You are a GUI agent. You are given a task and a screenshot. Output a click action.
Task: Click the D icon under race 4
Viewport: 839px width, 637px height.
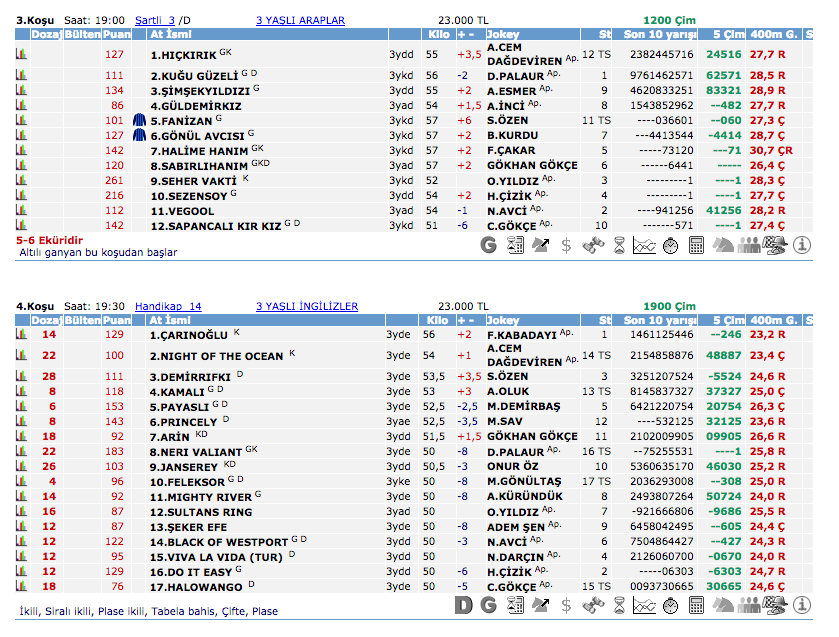point(463,605)
